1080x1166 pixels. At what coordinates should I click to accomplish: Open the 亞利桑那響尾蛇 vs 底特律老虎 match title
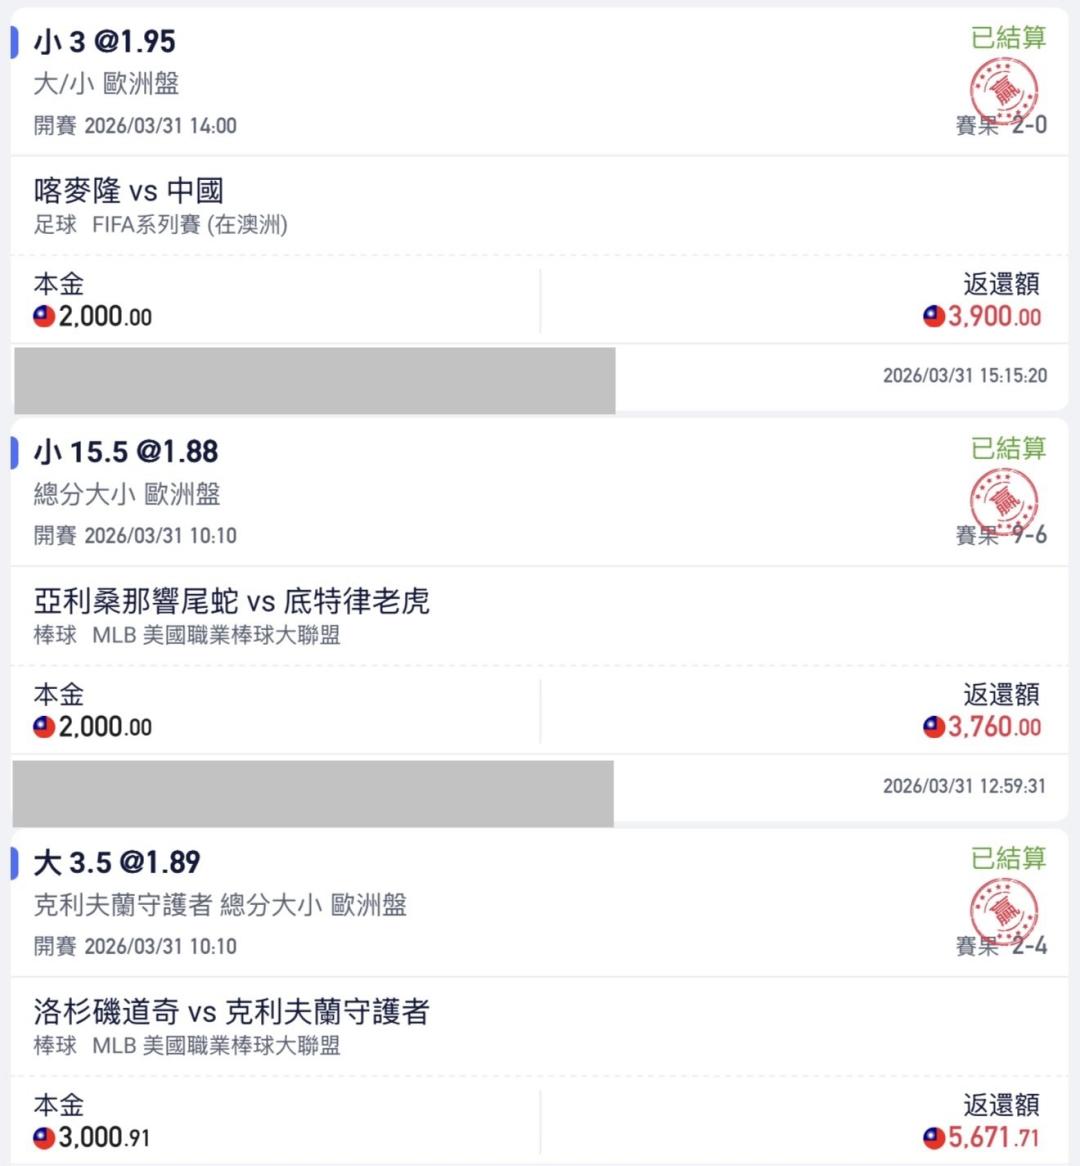pos(231,601)
